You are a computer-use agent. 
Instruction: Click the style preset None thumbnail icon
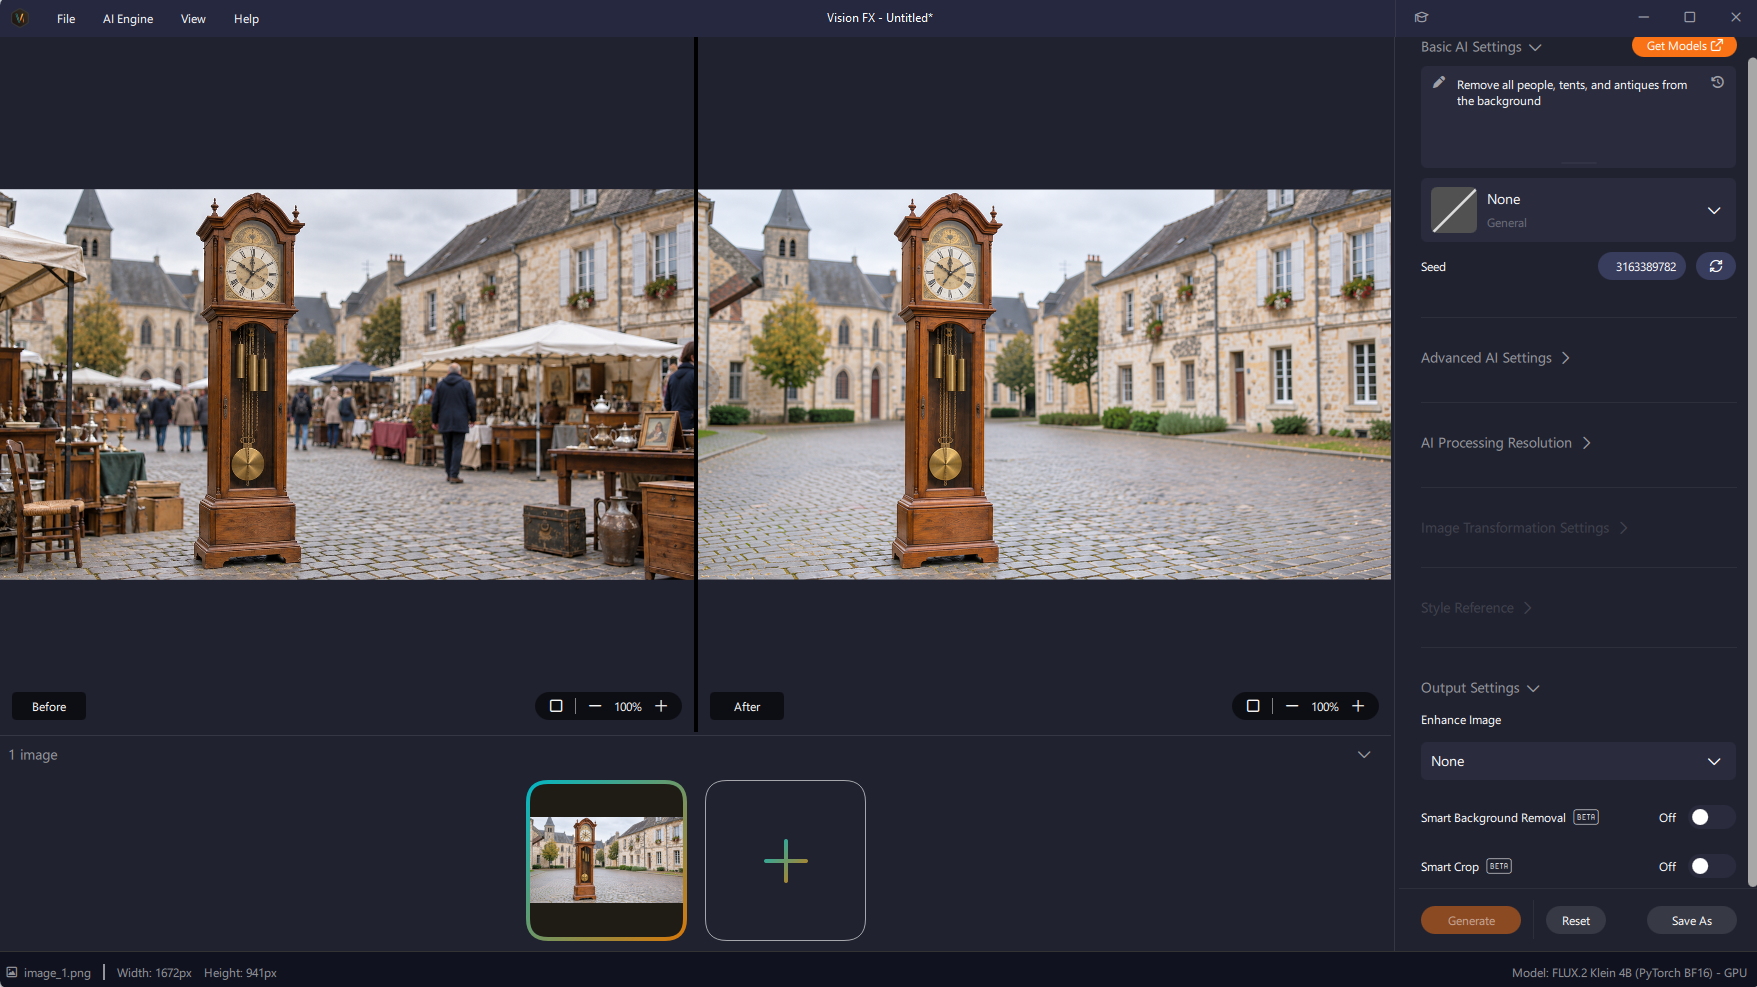(1454, 210)
